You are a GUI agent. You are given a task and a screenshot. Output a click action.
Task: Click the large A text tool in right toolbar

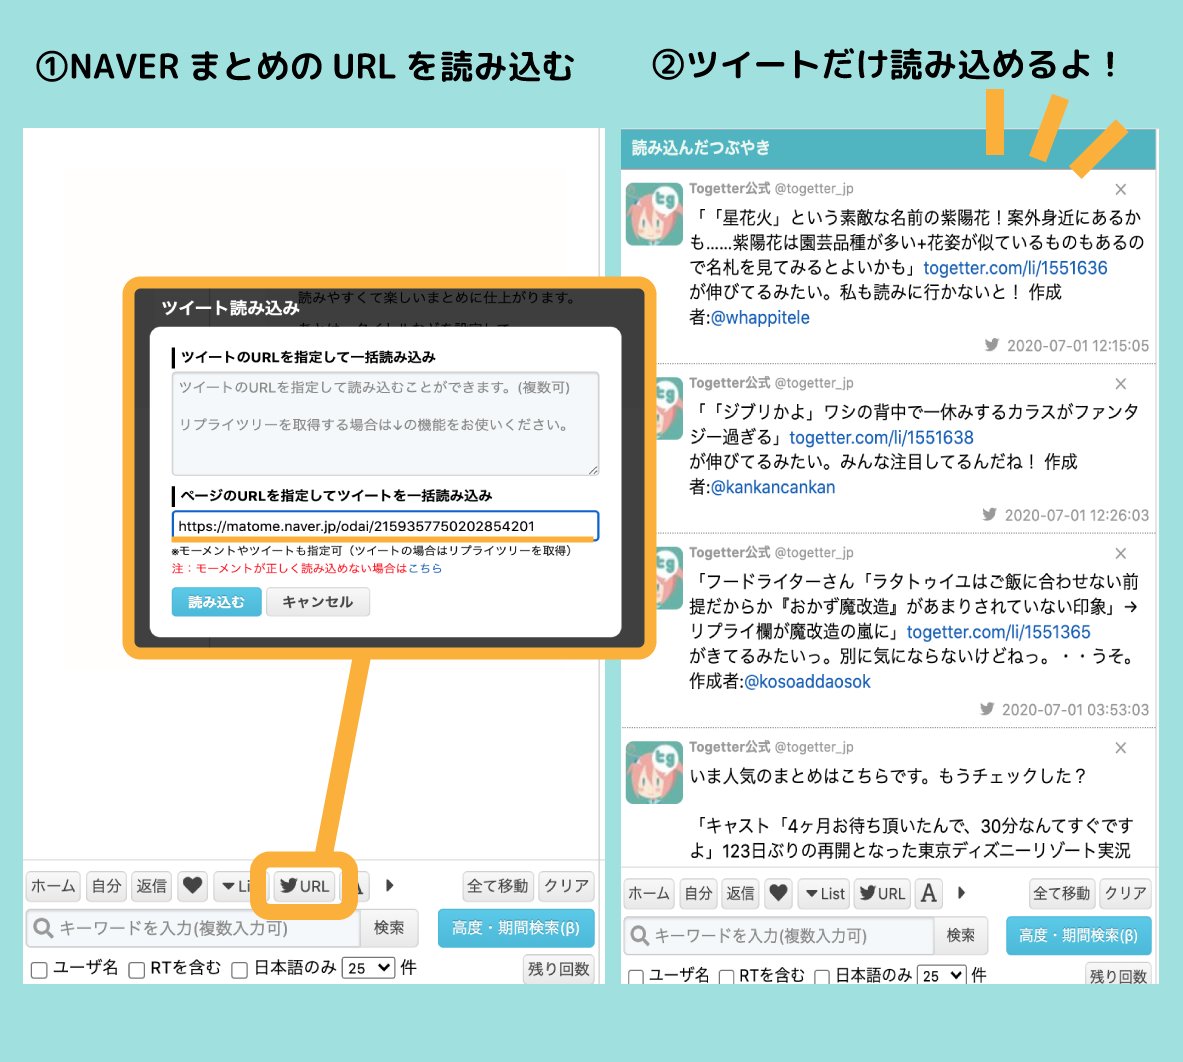(x=929, y=894)
